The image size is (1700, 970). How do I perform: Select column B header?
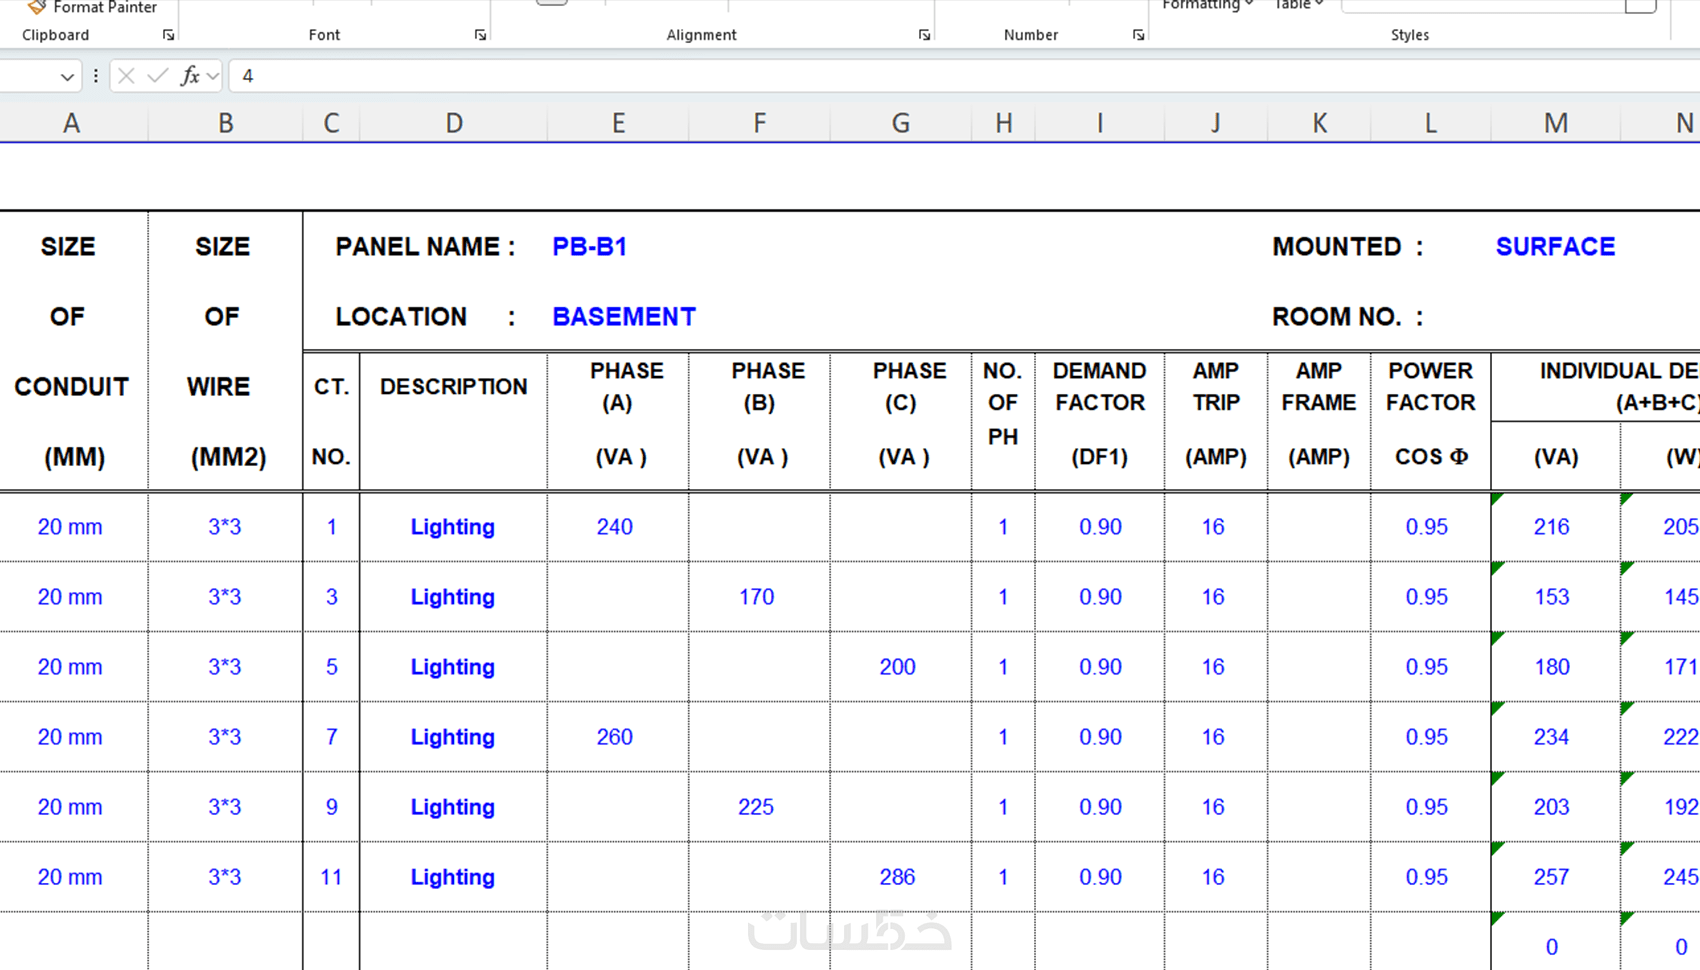point(226,123)
